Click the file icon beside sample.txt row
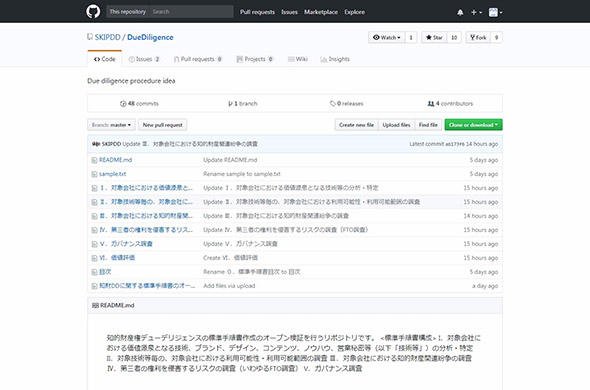Viewport: 590px width, 390px height. pos(94,174)
